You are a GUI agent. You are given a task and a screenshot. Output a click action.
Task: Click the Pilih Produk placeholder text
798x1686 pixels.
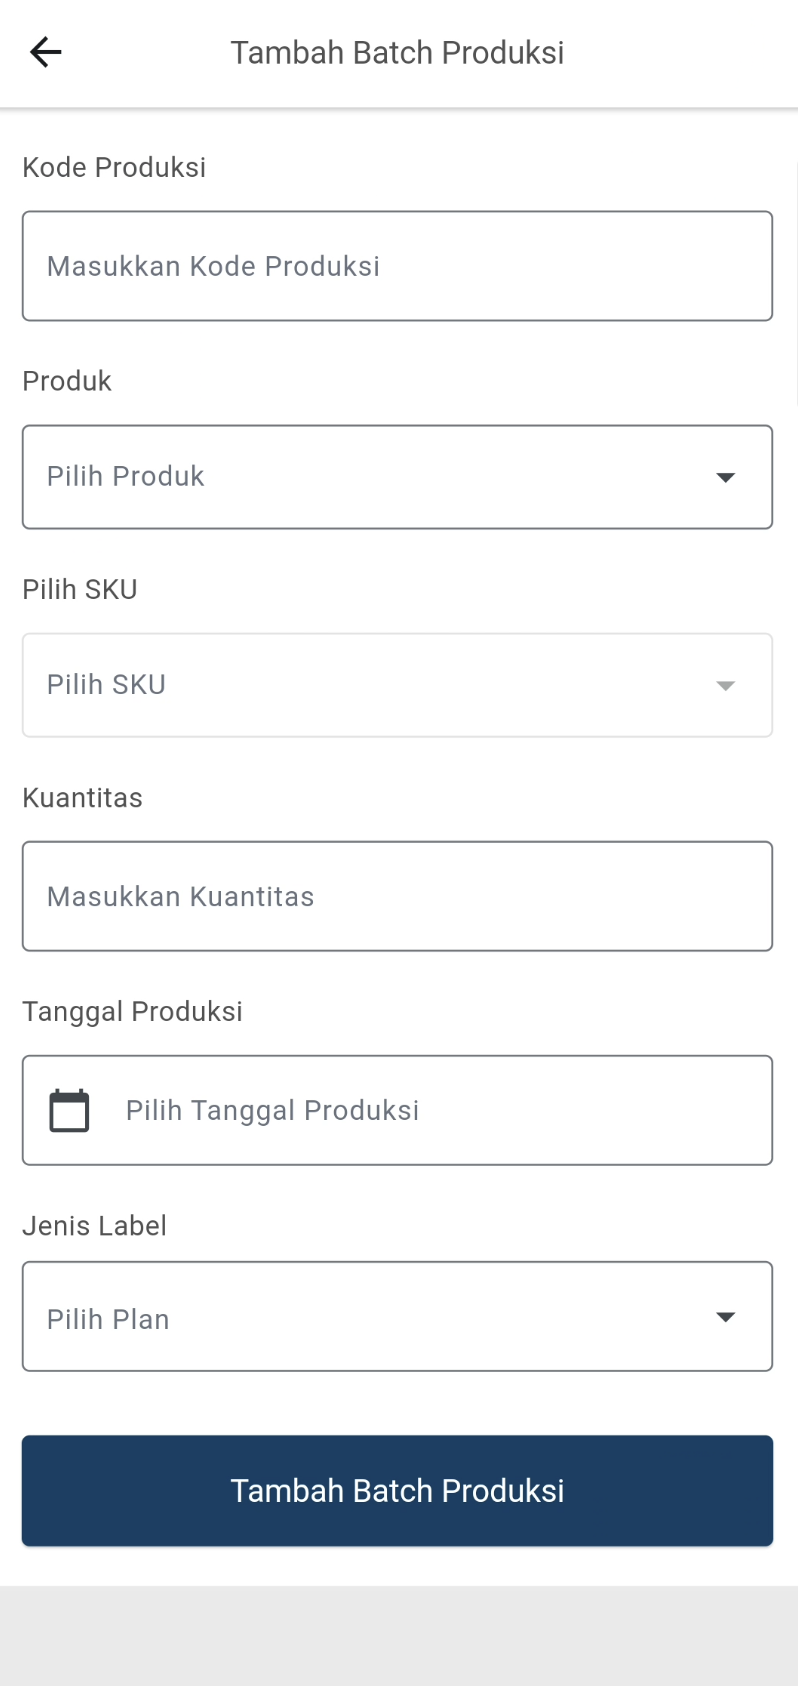click(126, 476)
